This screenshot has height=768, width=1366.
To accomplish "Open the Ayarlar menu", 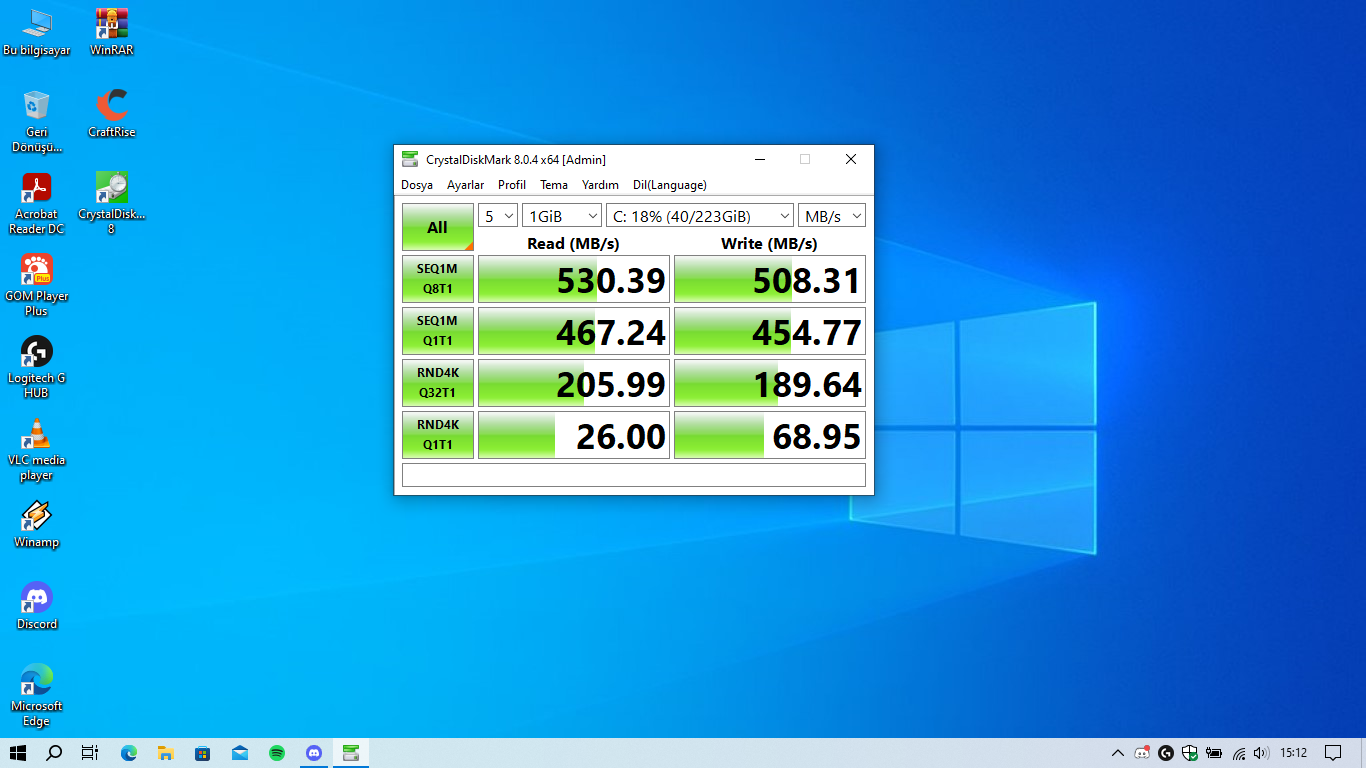I will coord(465,185).
